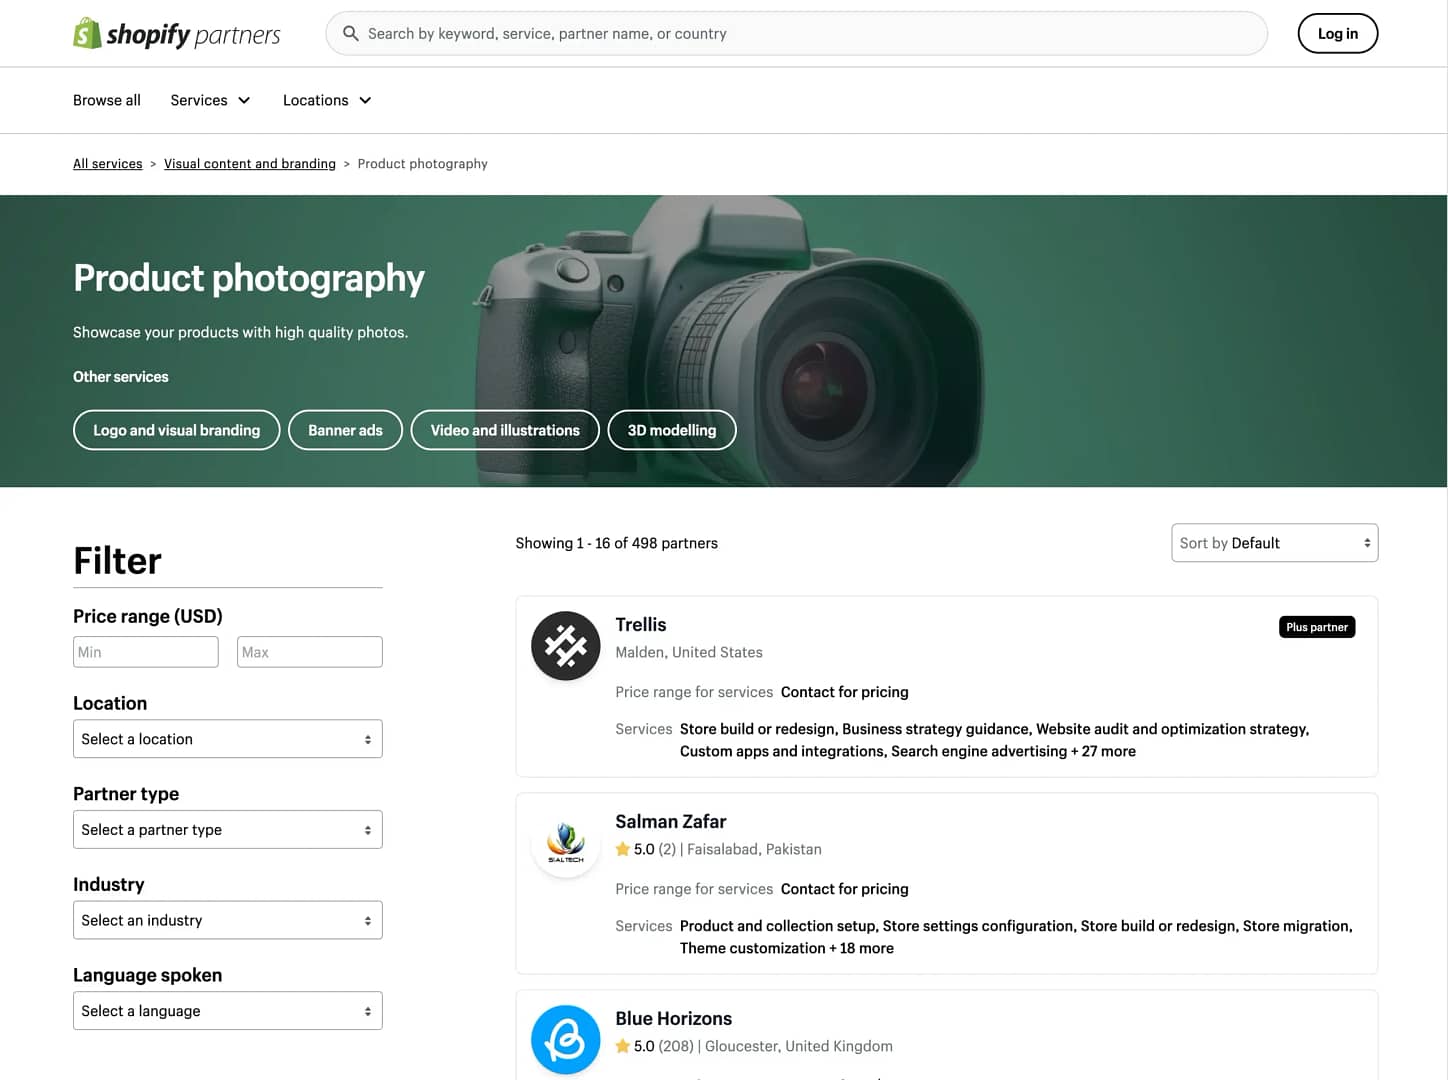Select Banner ads service

point(345,430)
